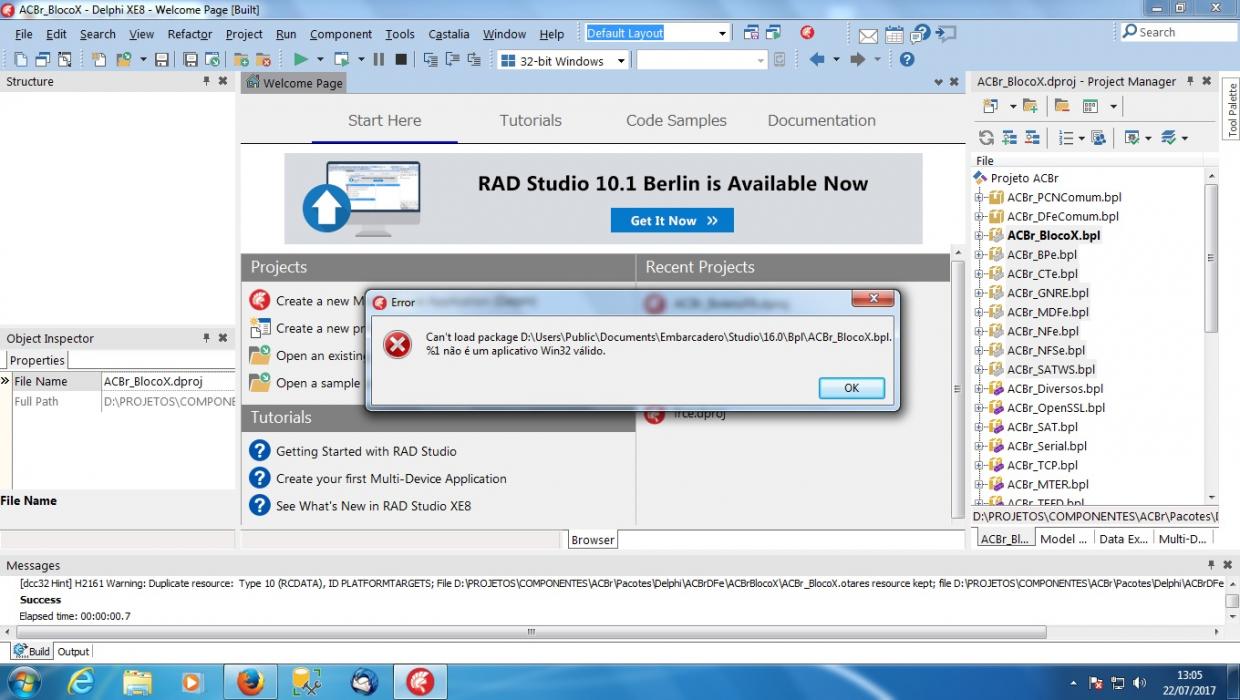The width and height of the screenshot is (1240, 700).
Task: Open the Default Layout dropdown
Action: click(722, 33)
